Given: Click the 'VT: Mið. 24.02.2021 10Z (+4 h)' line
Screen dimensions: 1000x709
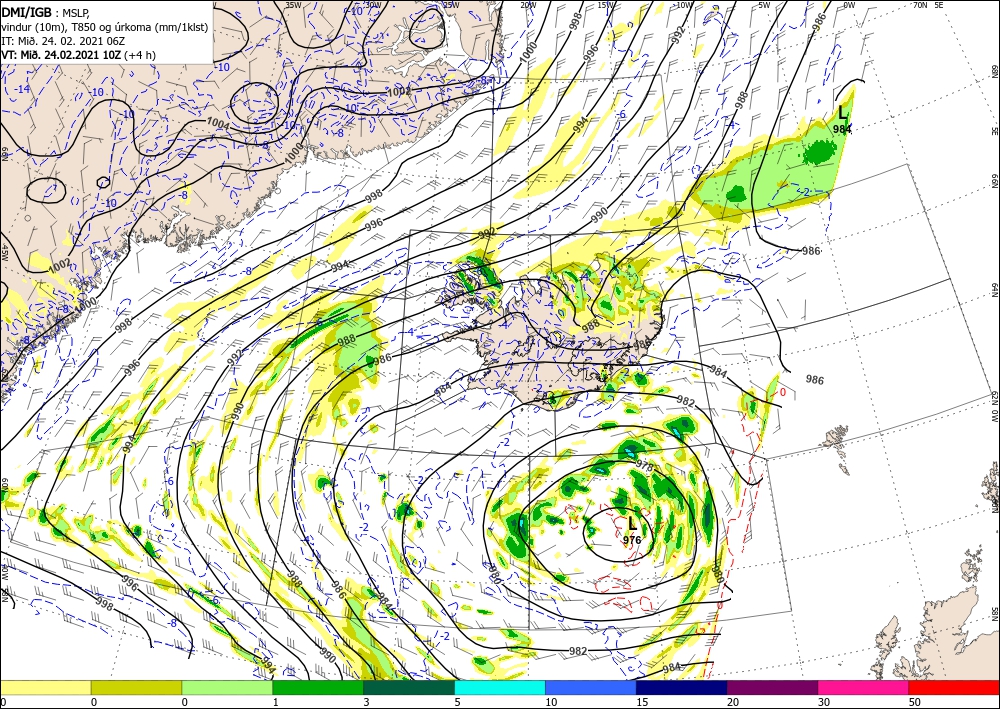Looking at the screenshot, I should pyautogui.click(x=78, y=55).
